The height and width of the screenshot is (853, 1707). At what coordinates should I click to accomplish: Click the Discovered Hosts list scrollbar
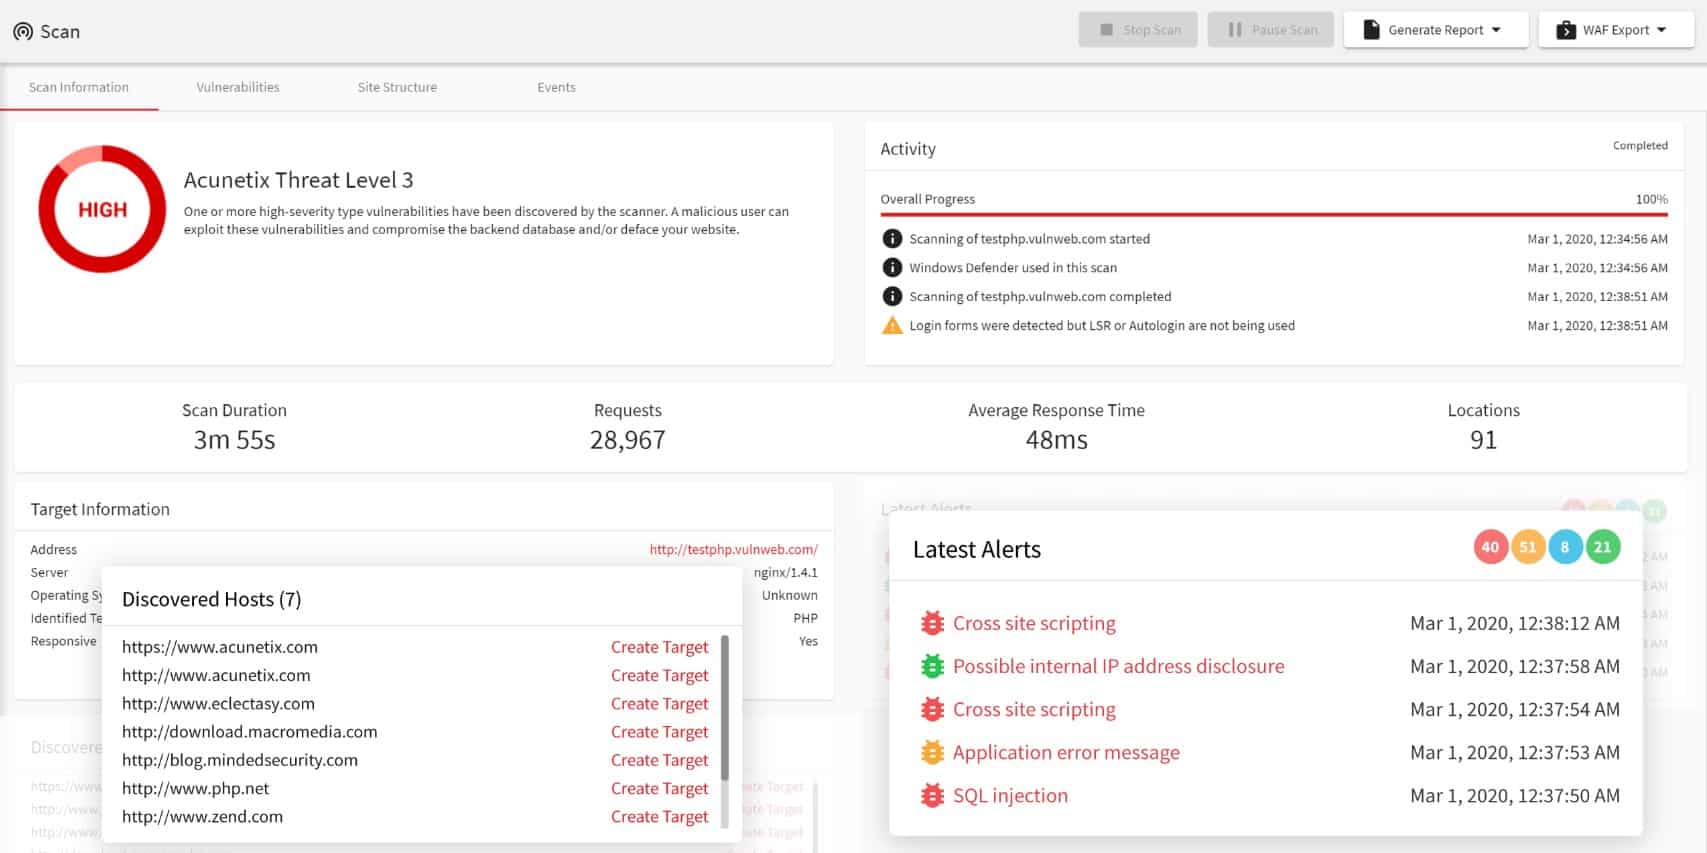pos(725,707)
